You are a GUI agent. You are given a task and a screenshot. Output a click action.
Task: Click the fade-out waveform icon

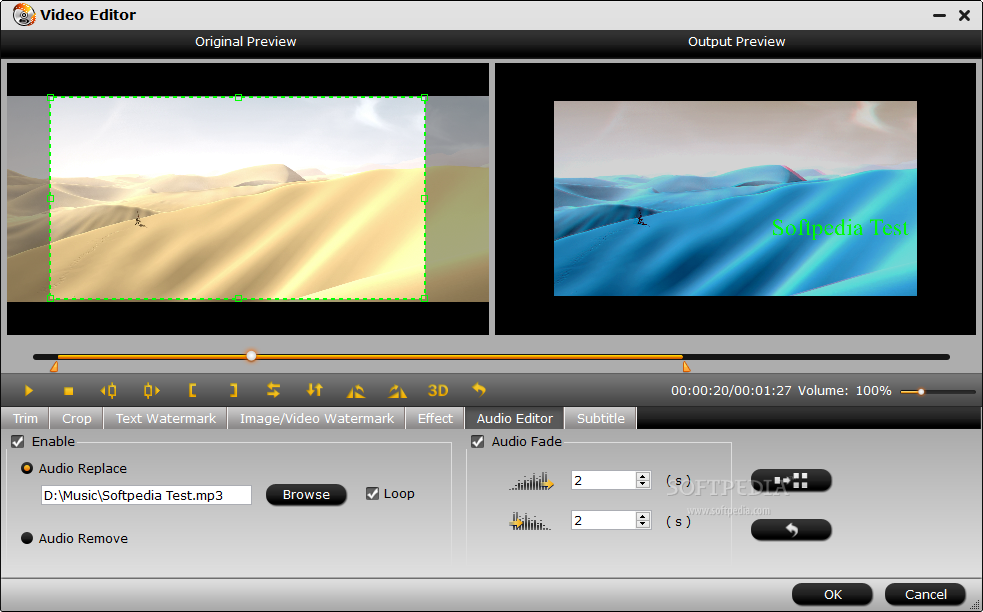531,521
